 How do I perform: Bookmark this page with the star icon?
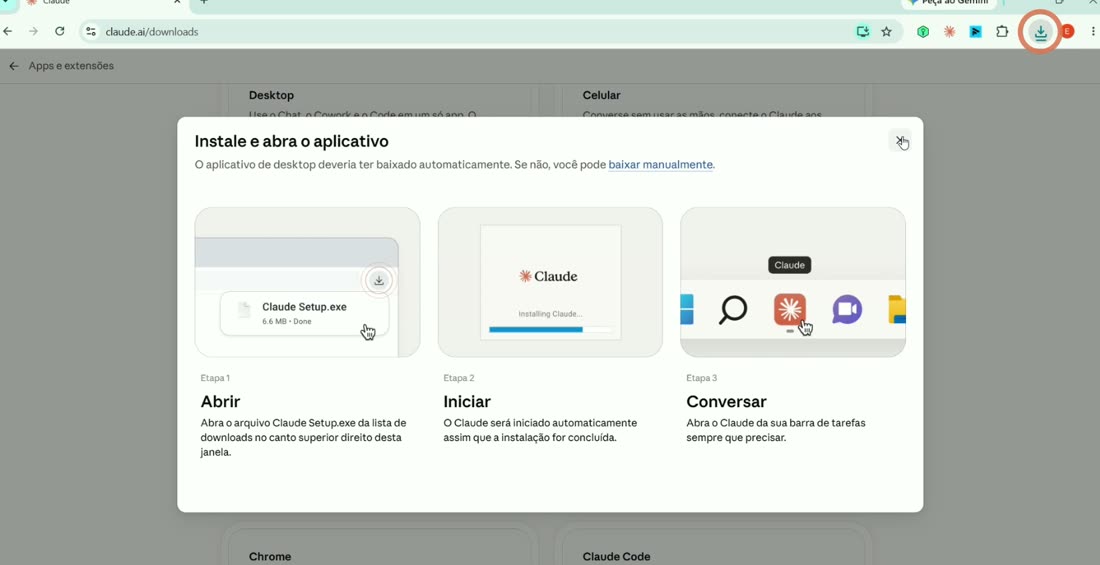pyautogui.click(x=887, y=32)
